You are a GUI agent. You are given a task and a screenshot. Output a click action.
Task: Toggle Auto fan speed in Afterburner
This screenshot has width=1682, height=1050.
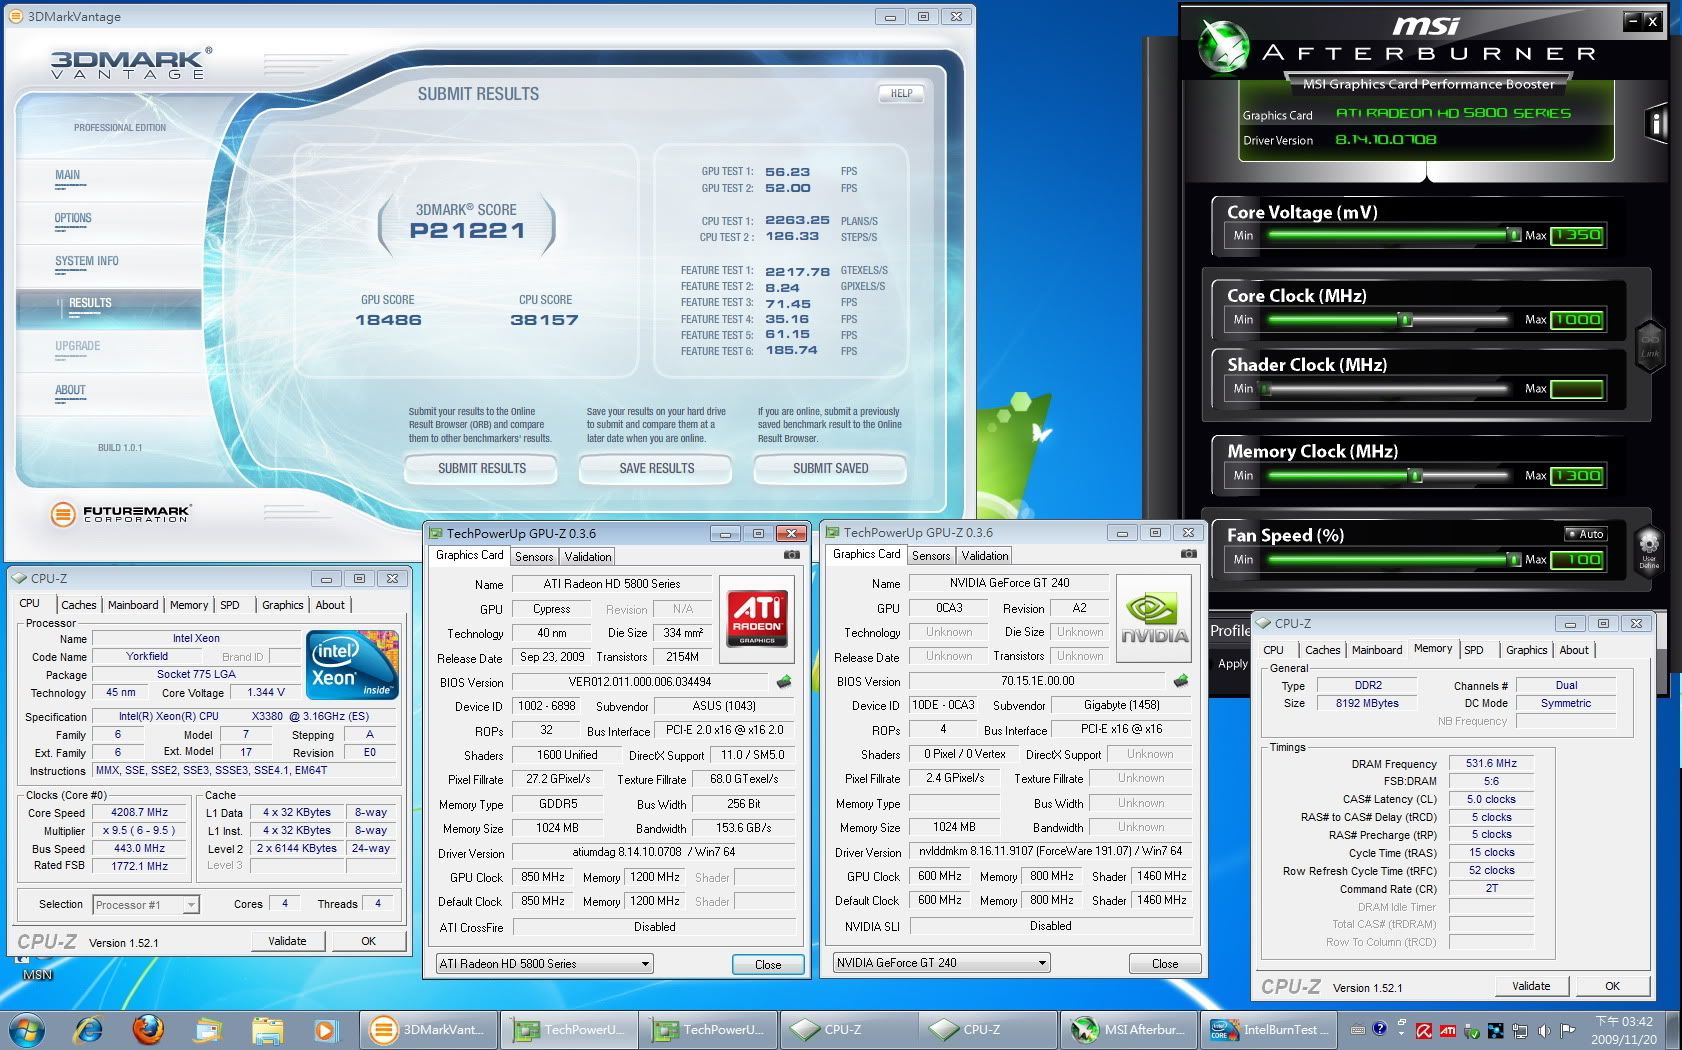[1585, 534]
